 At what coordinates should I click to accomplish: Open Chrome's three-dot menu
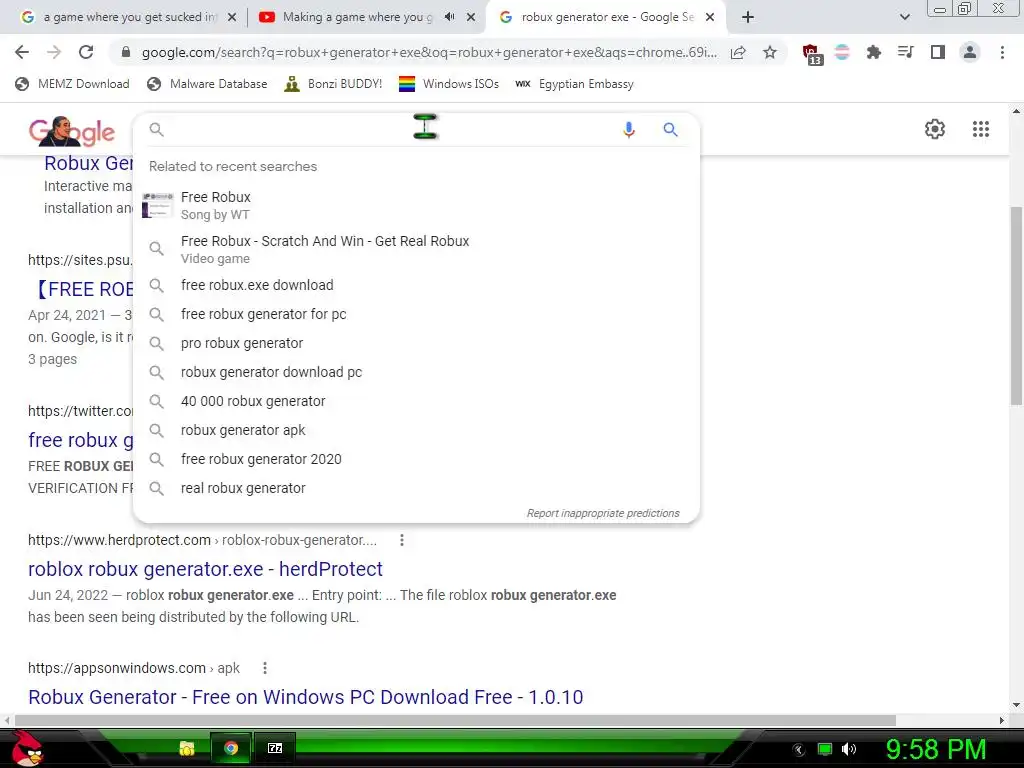pos(1002,52)
